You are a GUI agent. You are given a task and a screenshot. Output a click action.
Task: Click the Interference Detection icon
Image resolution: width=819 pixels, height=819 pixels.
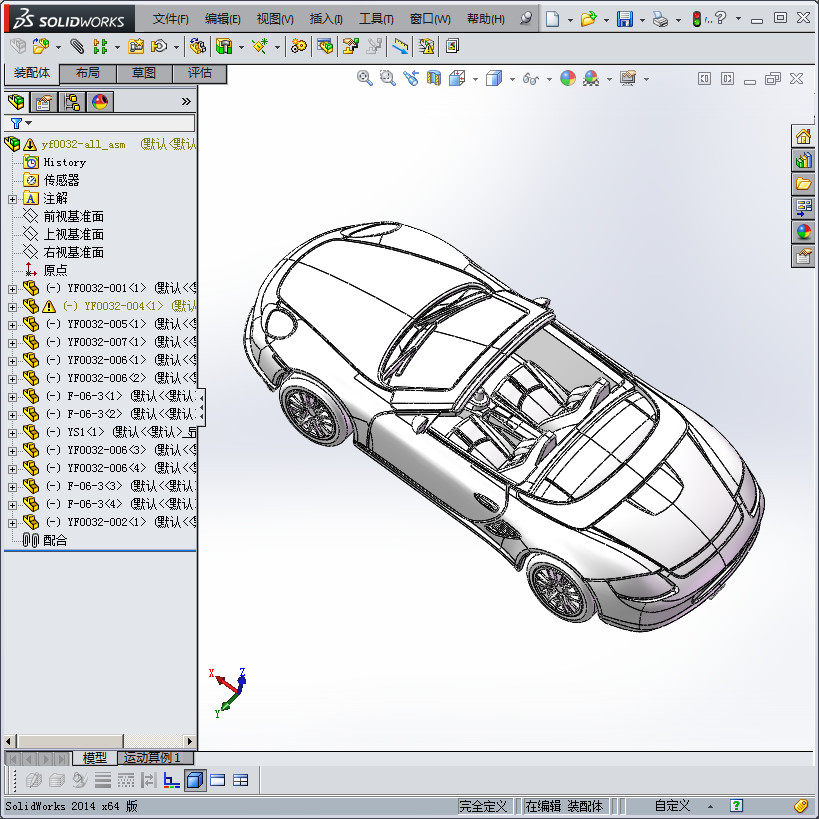426,46
